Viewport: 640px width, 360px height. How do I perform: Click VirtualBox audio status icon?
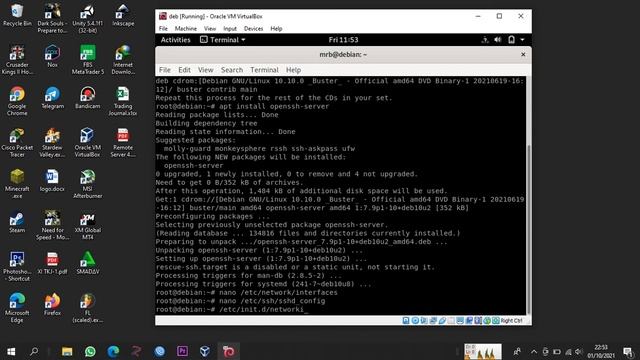click(424, 320)
